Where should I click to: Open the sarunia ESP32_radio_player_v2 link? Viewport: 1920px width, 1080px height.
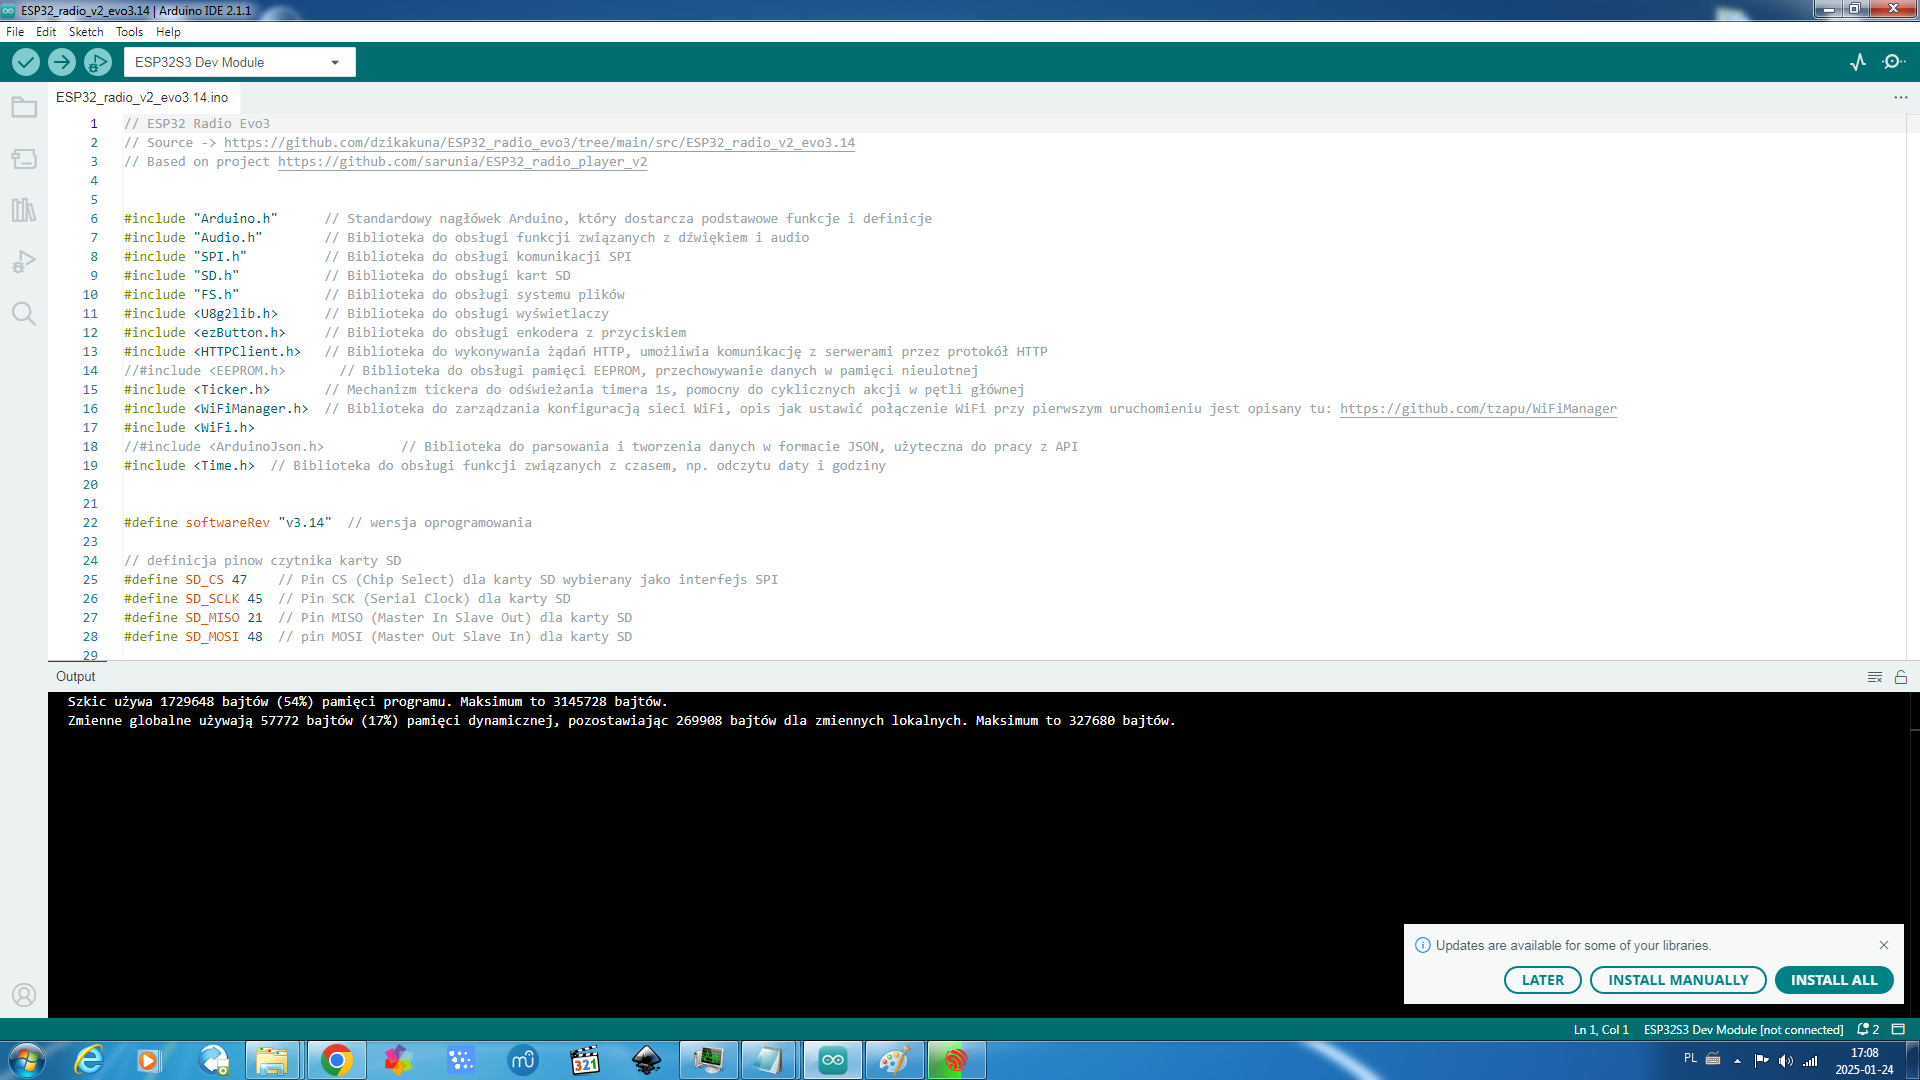(462, 162)
